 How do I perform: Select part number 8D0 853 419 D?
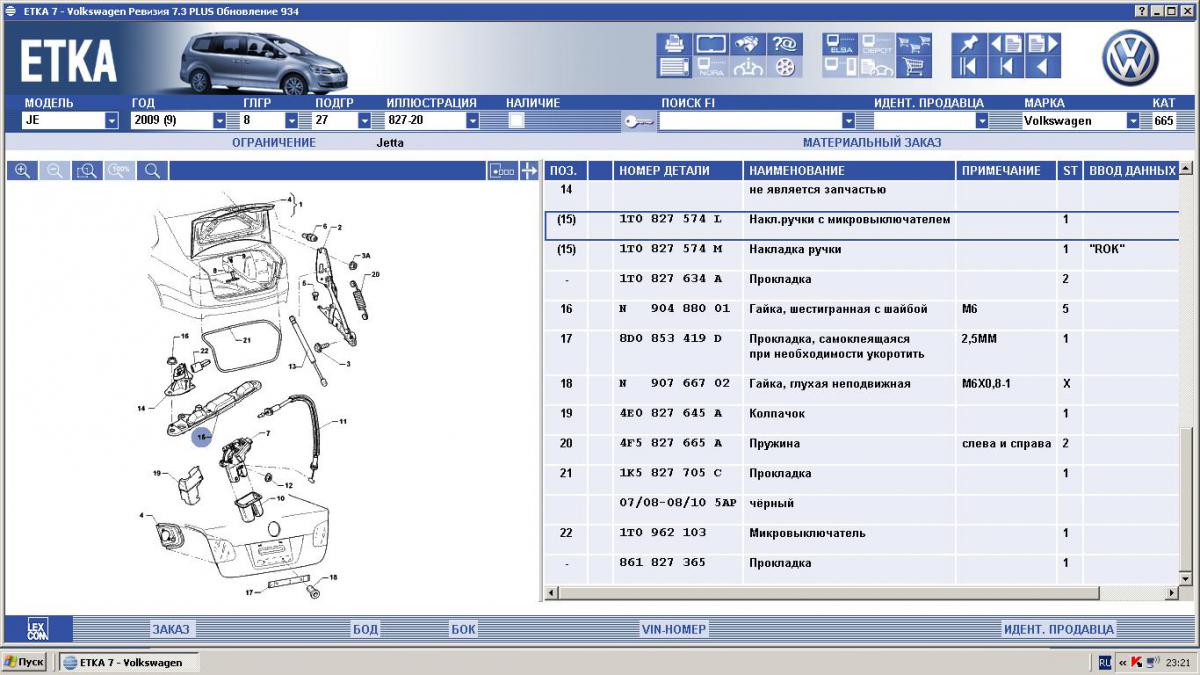pyautogui.click(x=669, y=339)
